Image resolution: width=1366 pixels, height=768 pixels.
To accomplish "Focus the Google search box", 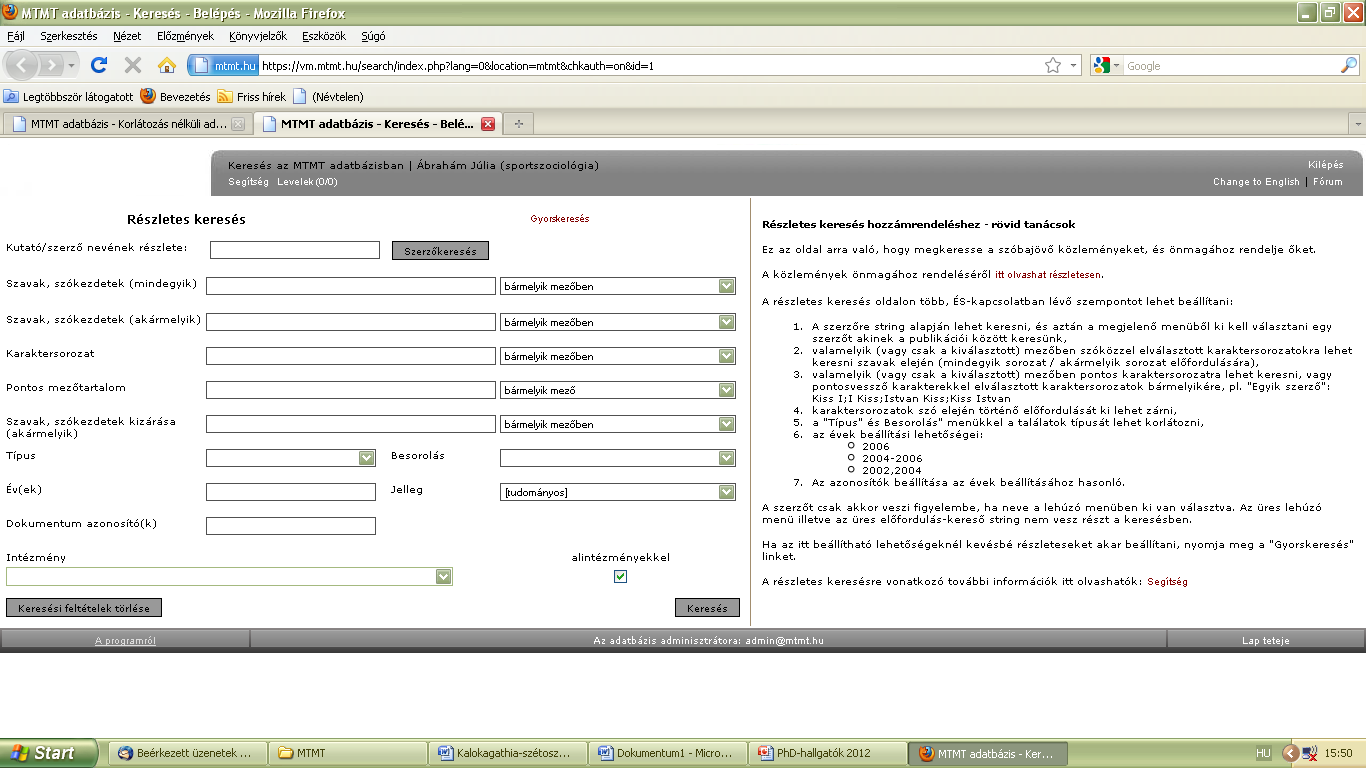I will pos(1230,65).
